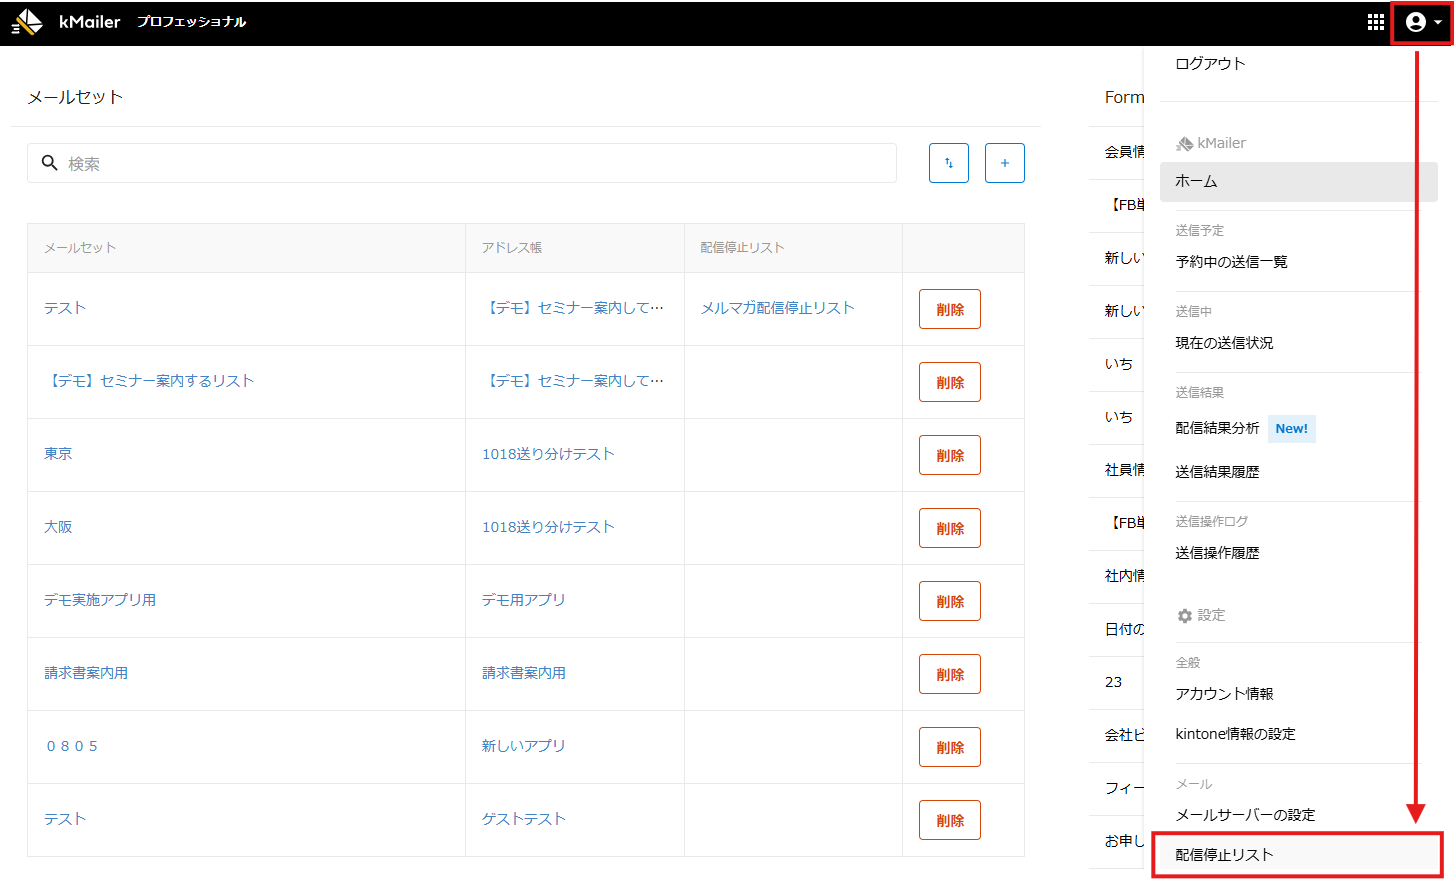Open 配信結果分析 menu item
Viewport: 1454px width, 879px height.
pos(1217,428)
